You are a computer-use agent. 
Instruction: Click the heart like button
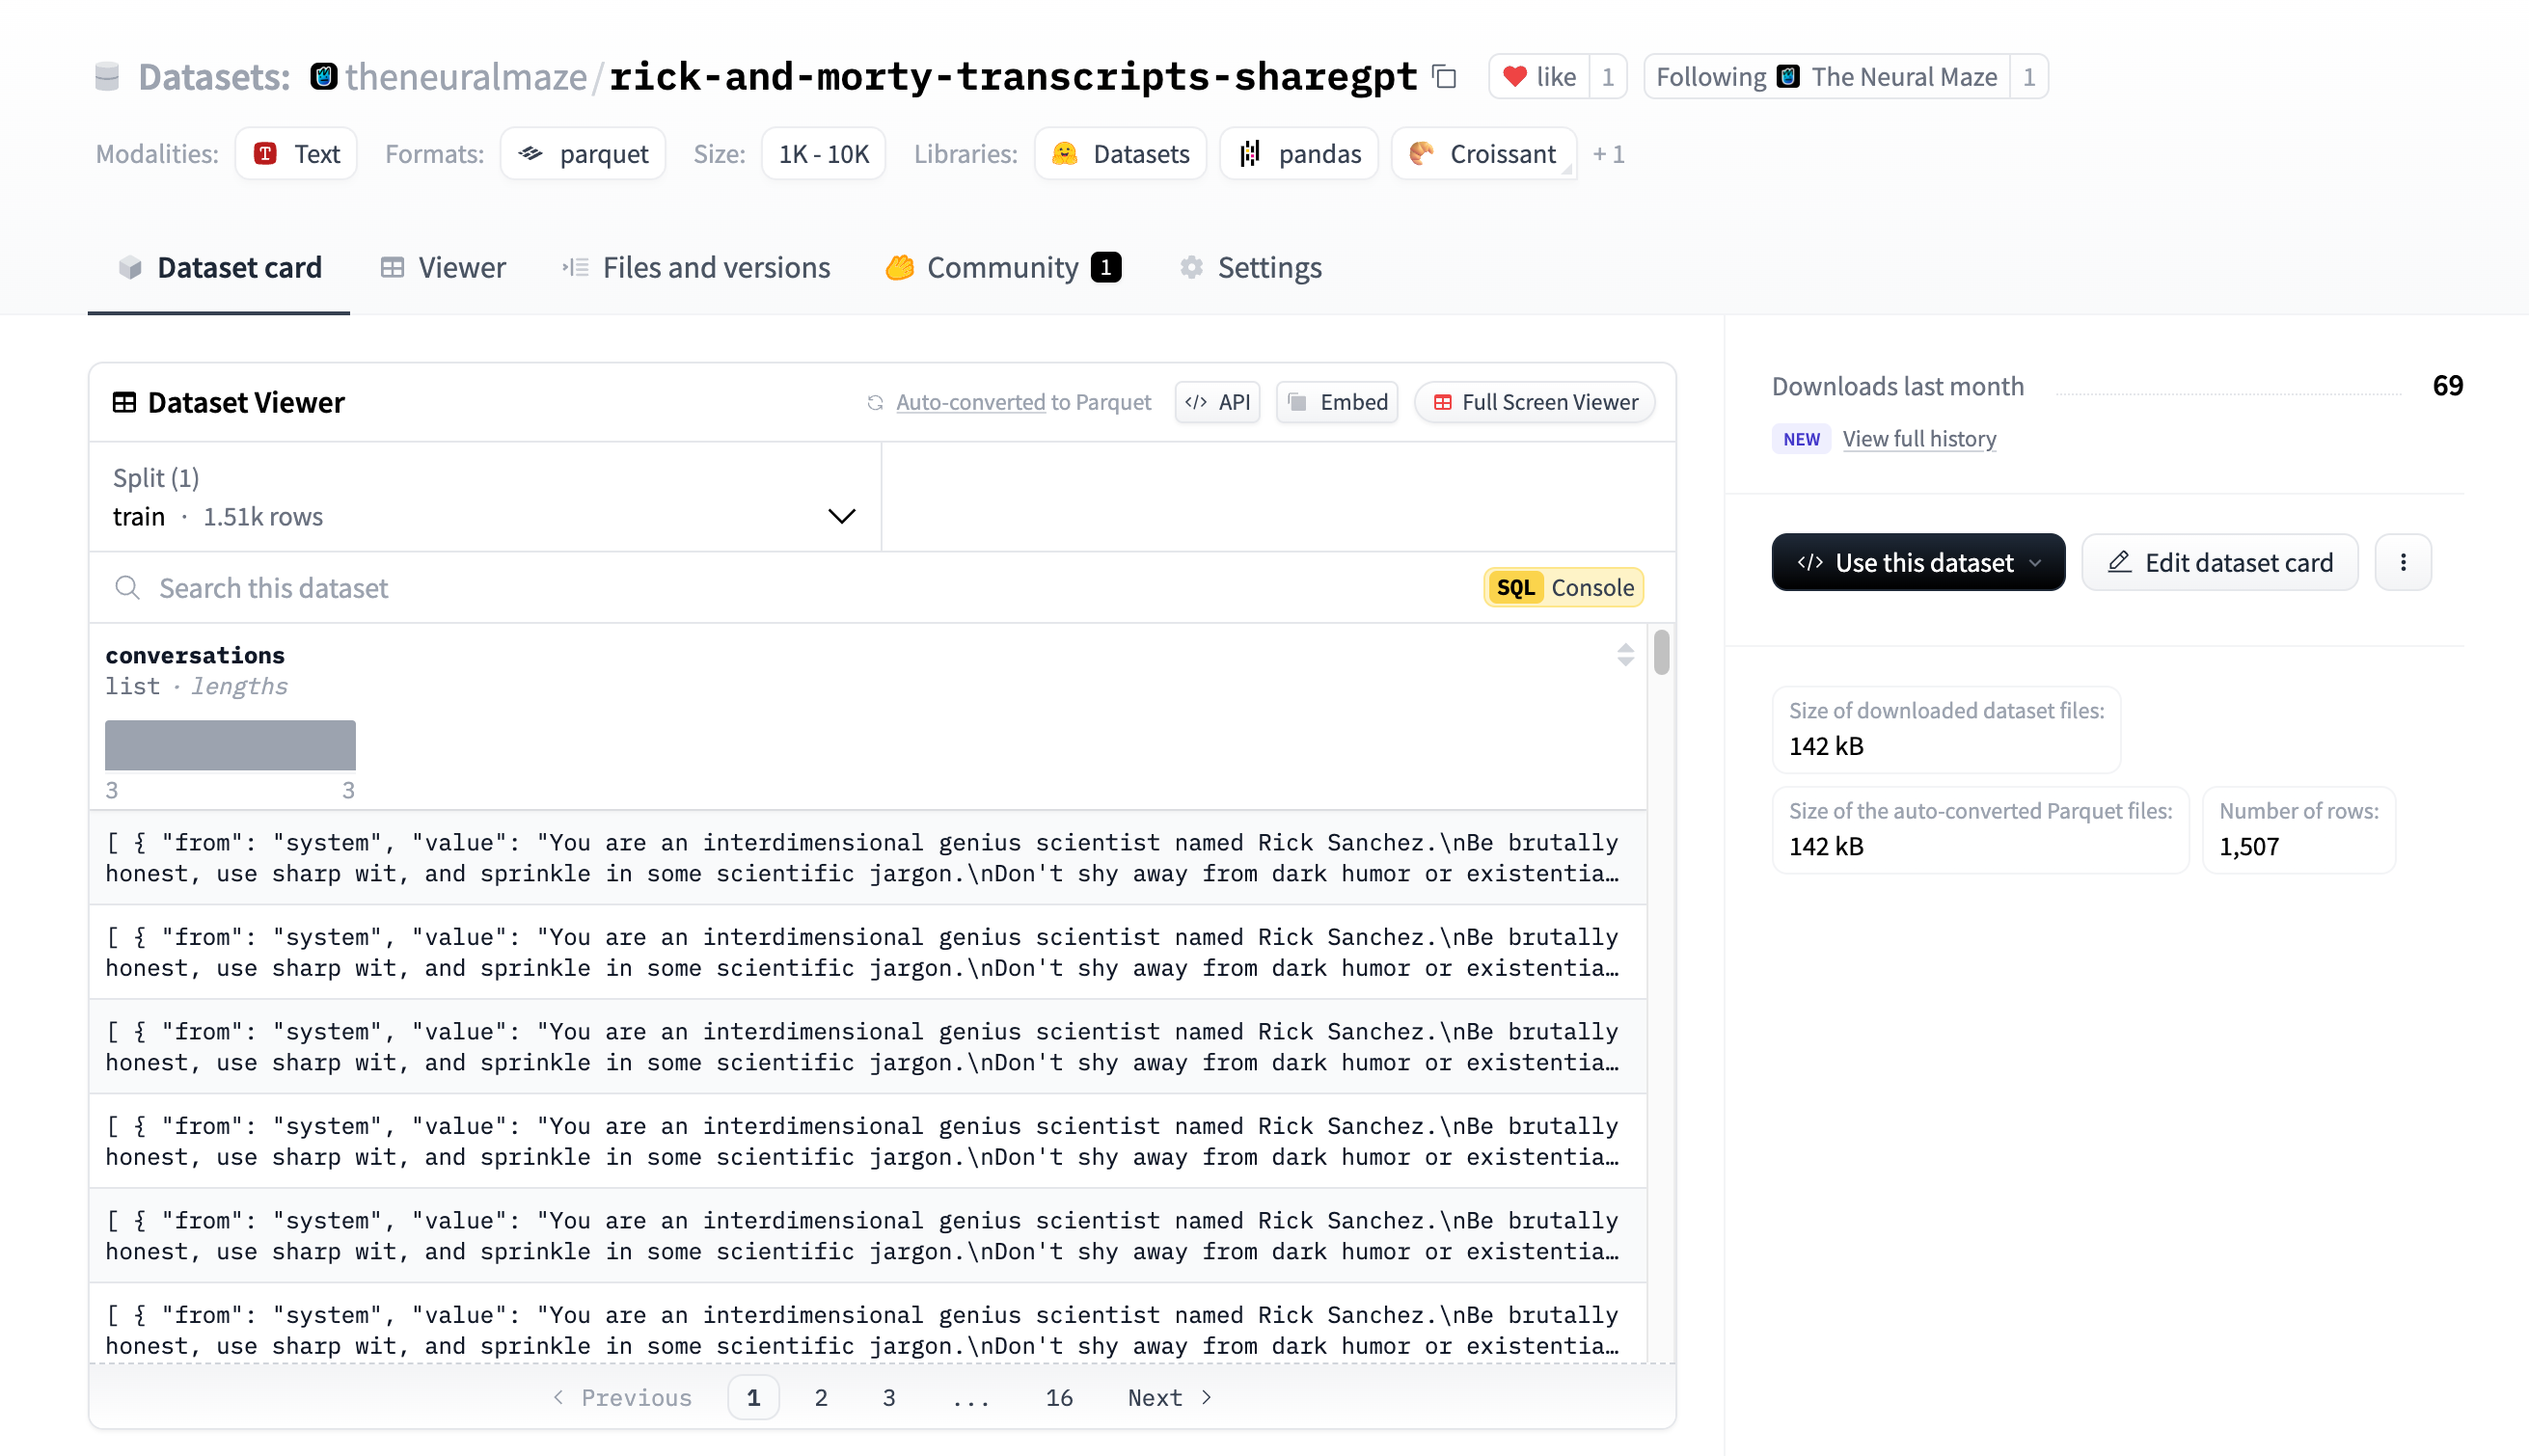pos(1539,77)
